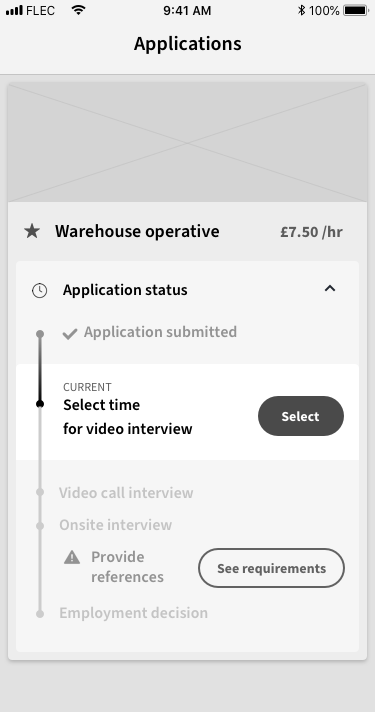
Task: Tap the Warehouse operative job title
Action: pyautogui.click(x=137, y=232)
